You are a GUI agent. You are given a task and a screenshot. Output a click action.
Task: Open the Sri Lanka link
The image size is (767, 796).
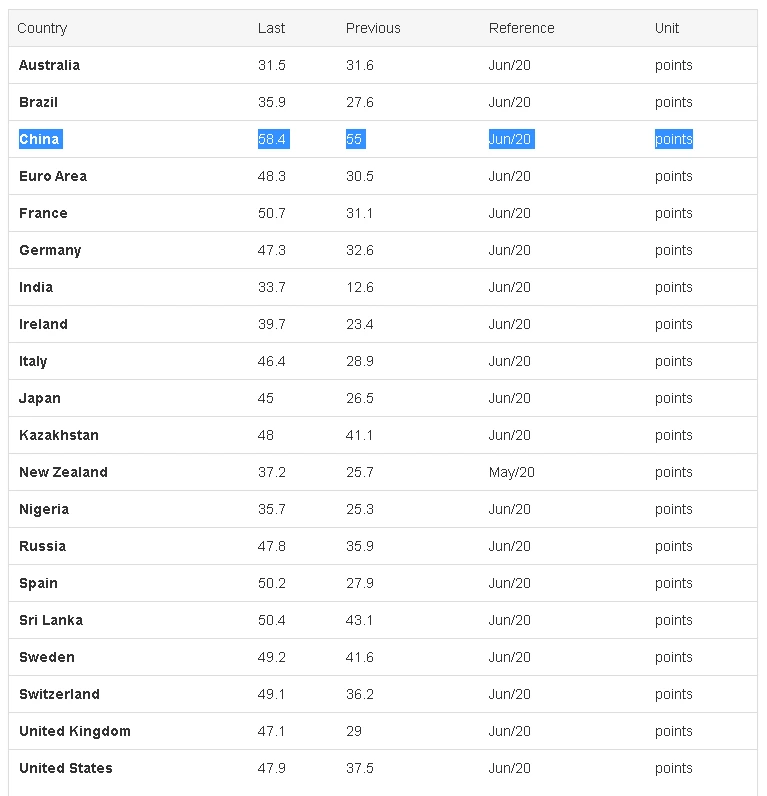51,620
